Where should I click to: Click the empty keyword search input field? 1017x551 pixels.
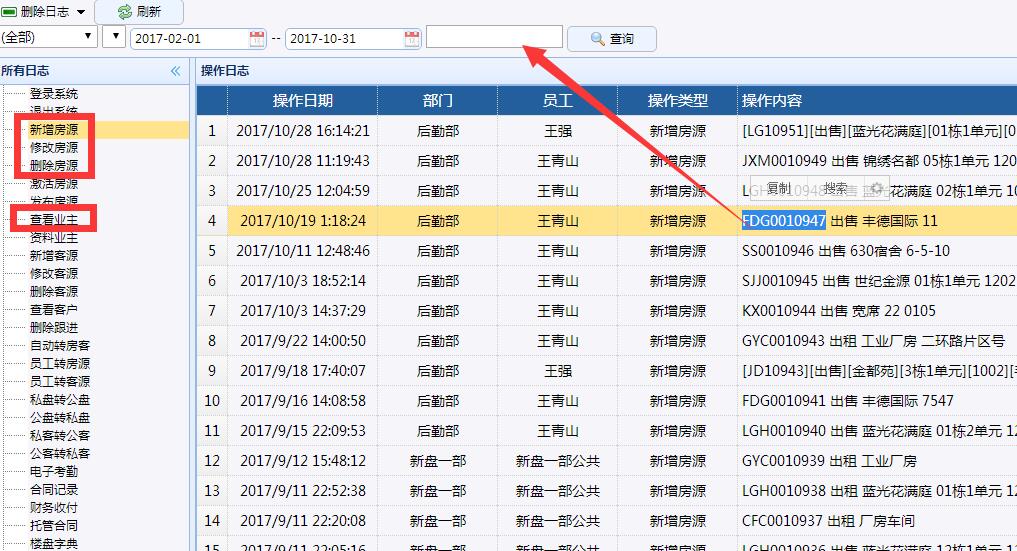click(x=494, y=37)
